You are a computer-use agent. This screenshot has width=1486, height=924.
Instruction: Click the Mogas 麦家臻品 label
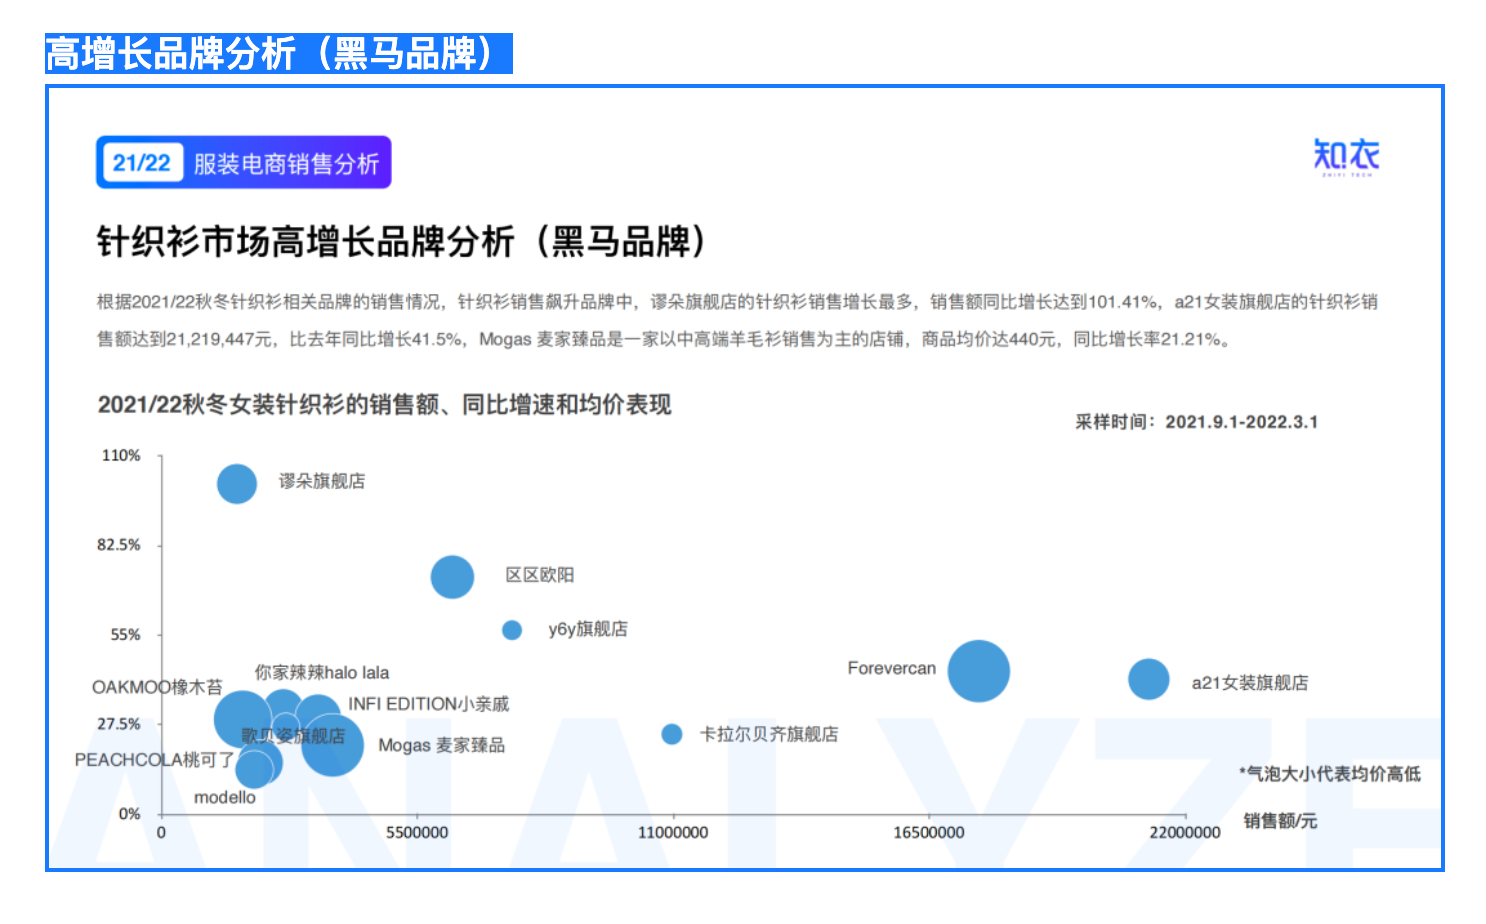441,745
